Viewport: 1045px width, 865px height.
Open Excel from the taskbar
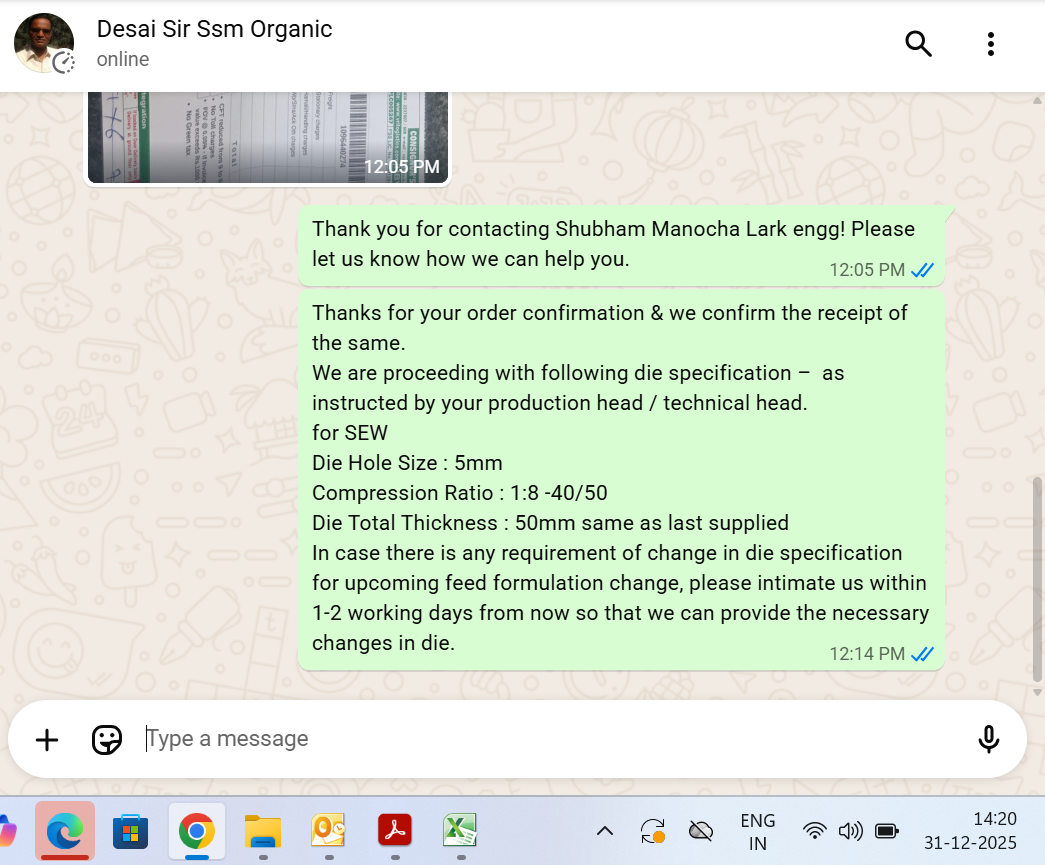point(459,830)
